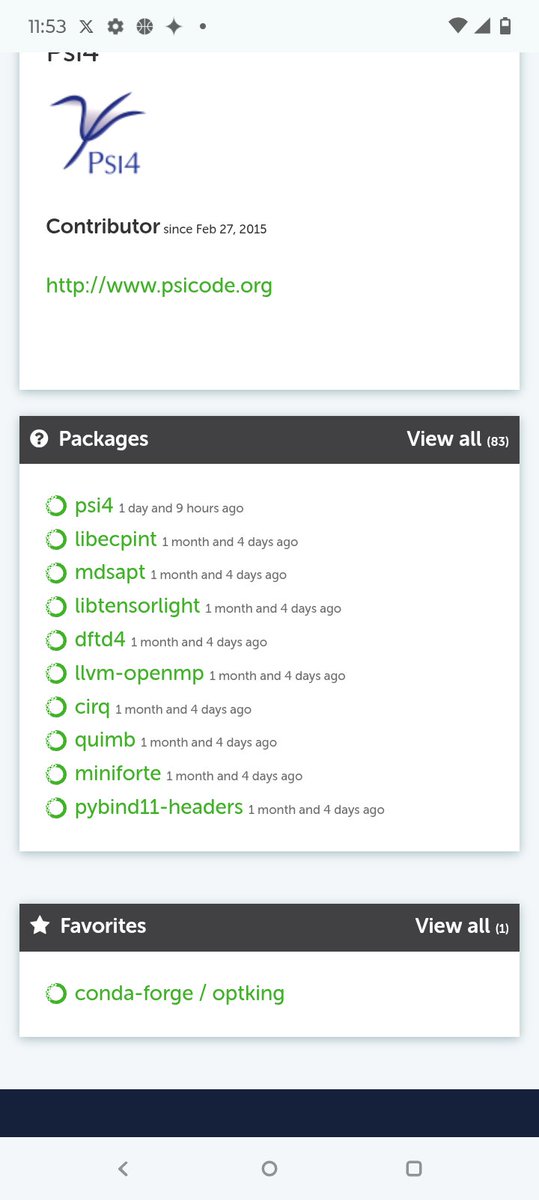Image resolution: width=539 pixels, height=1200 pixels.
Task: Open the quimb package
Action: tap(105, 742)
